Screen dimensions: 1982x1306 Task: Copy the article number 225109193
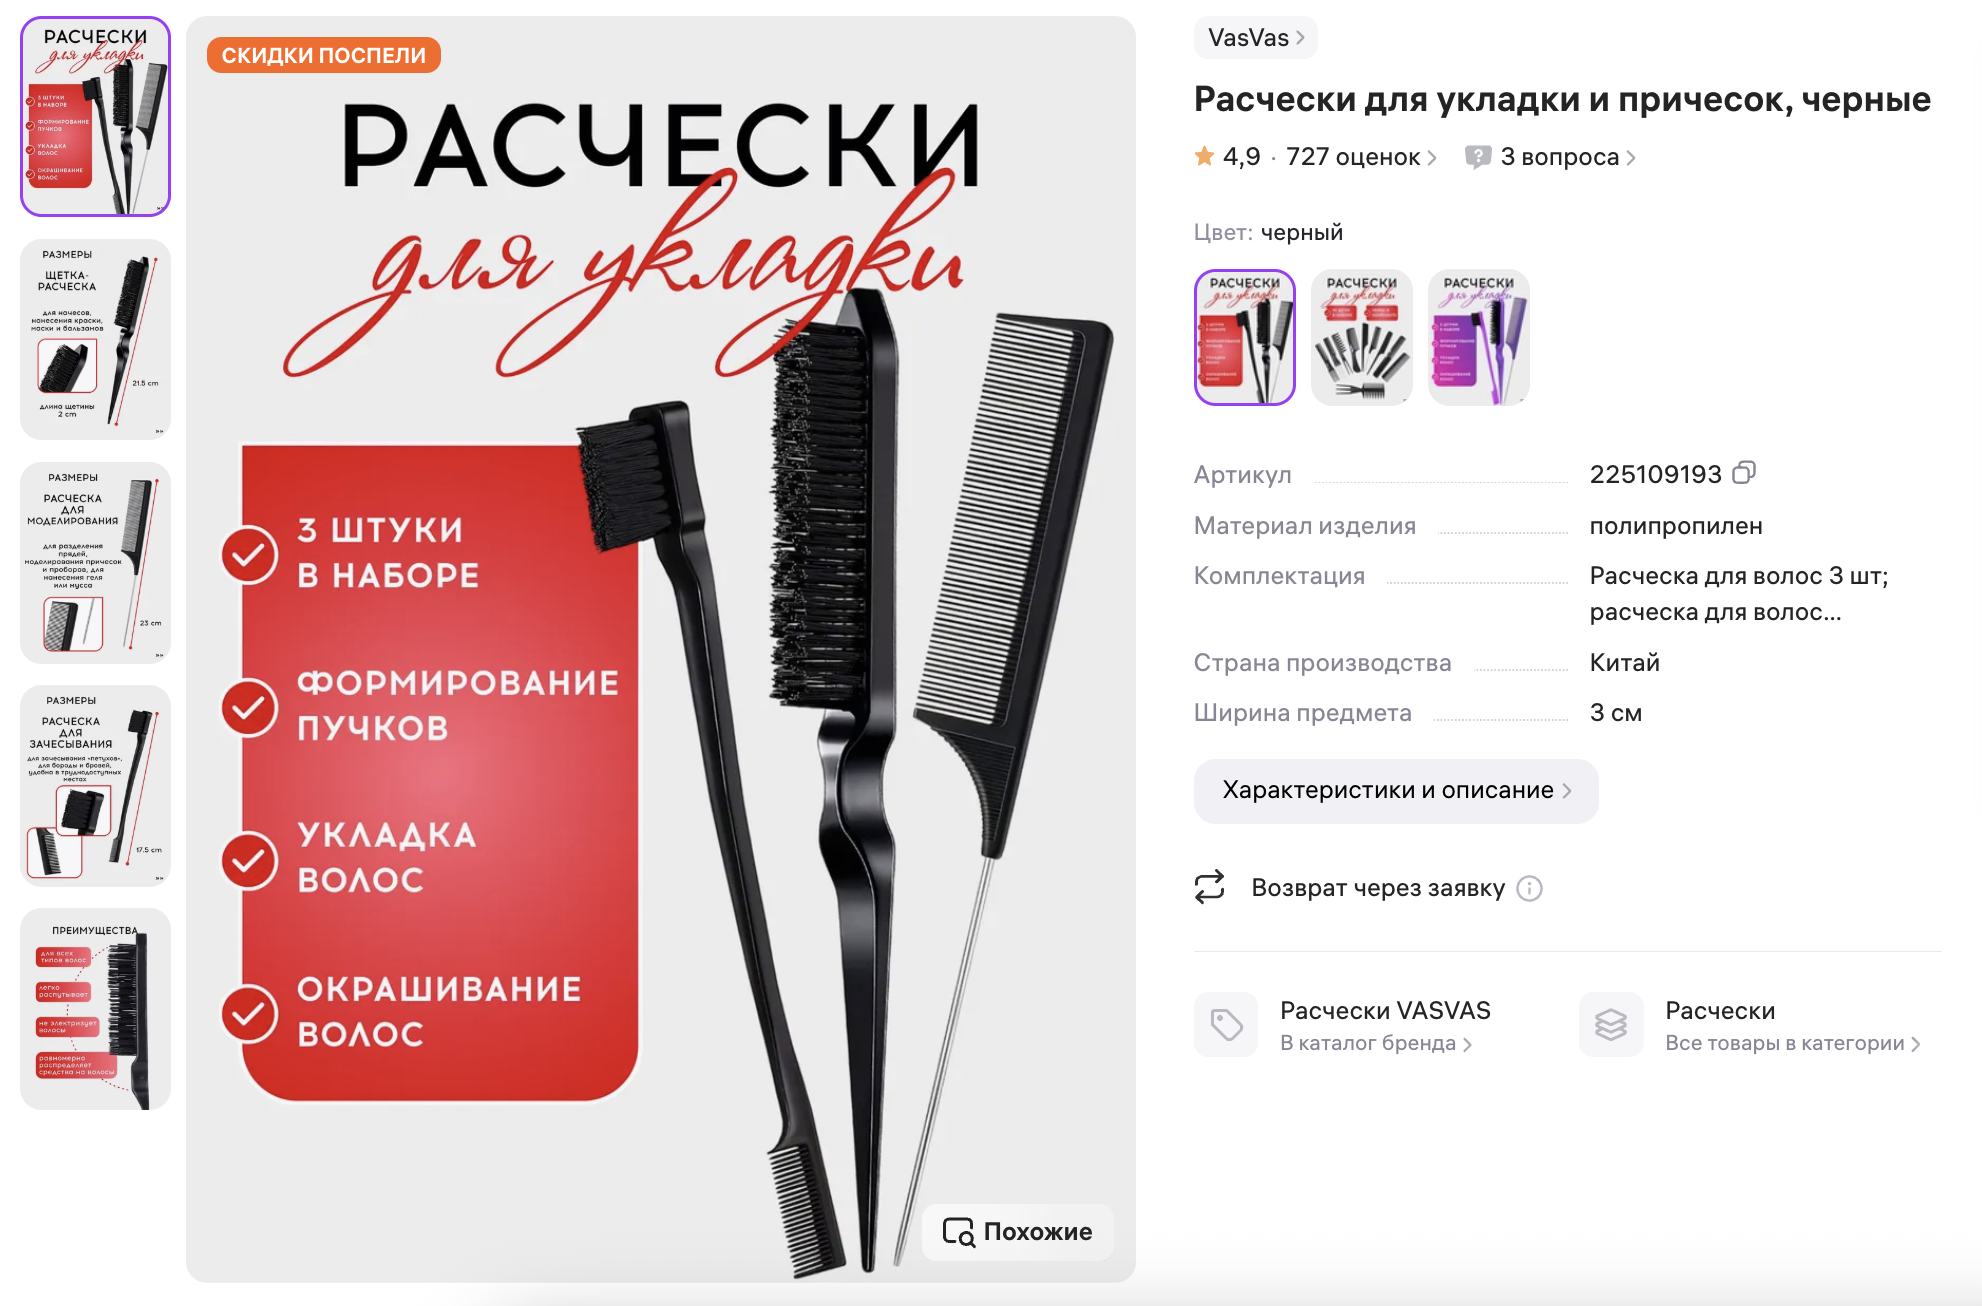tap(1743, 473)
